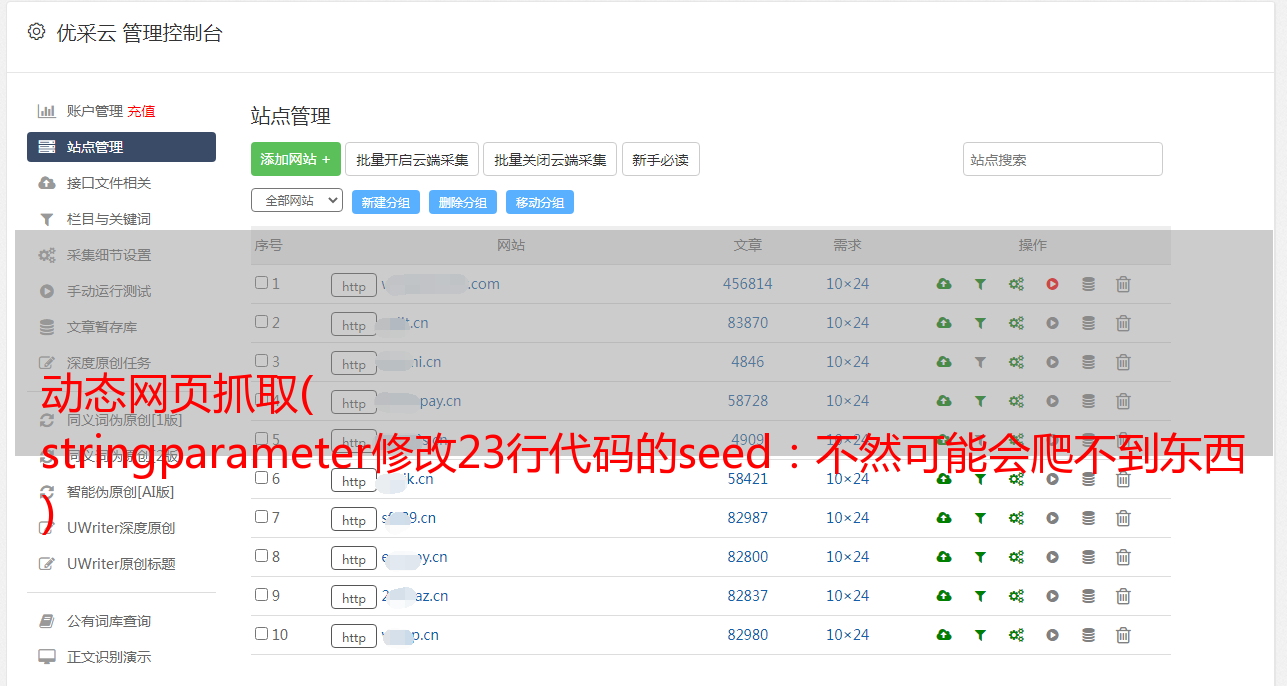
Task: Click database icon in row with 82987
Action: point(1088,518)
